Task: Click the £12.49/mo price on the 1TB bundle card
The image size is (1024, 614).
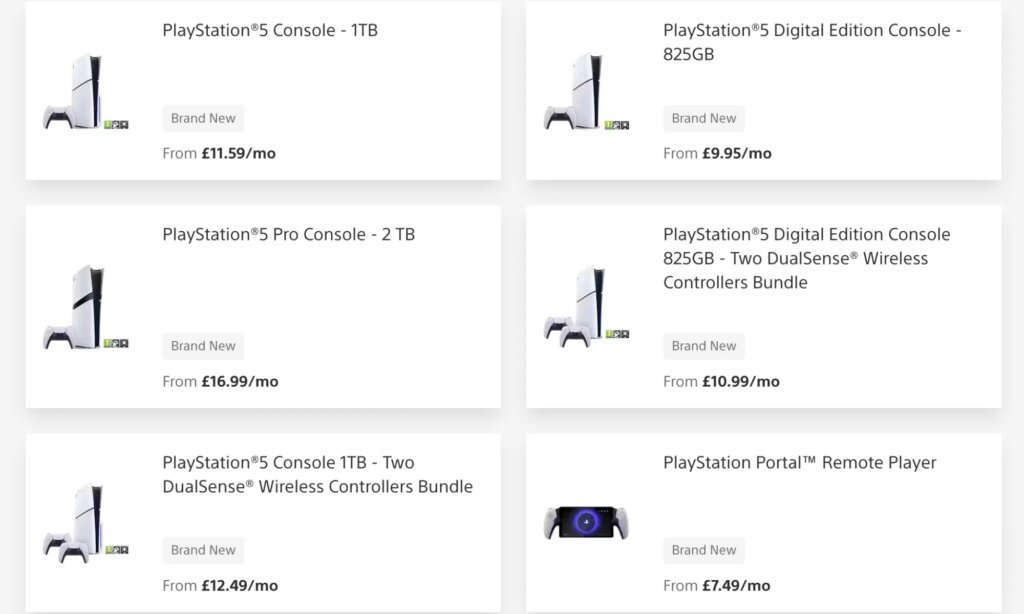Action: tap(220, 585)
